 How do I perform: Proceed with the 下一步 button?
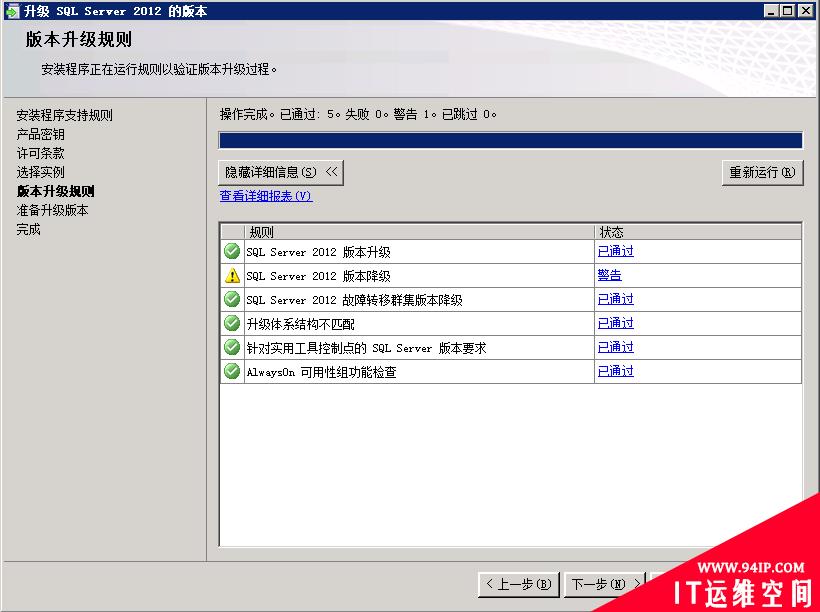(606, 584)
